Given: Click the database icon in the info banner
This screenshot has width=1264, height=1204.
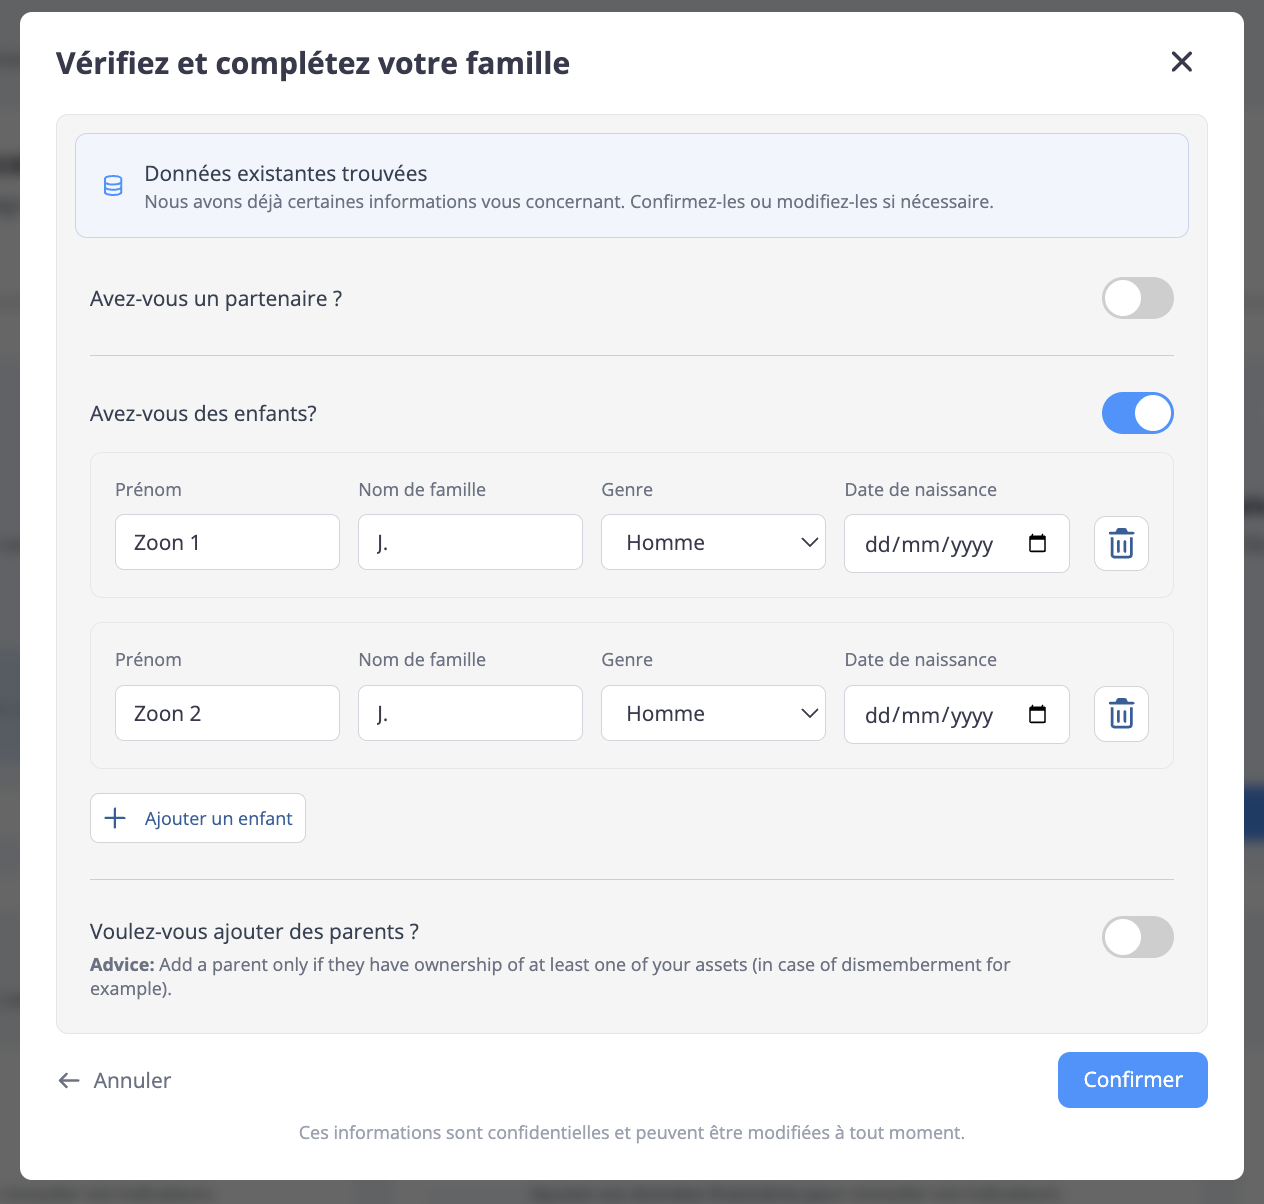Looking at the screenshot, I should click(114, 186).
